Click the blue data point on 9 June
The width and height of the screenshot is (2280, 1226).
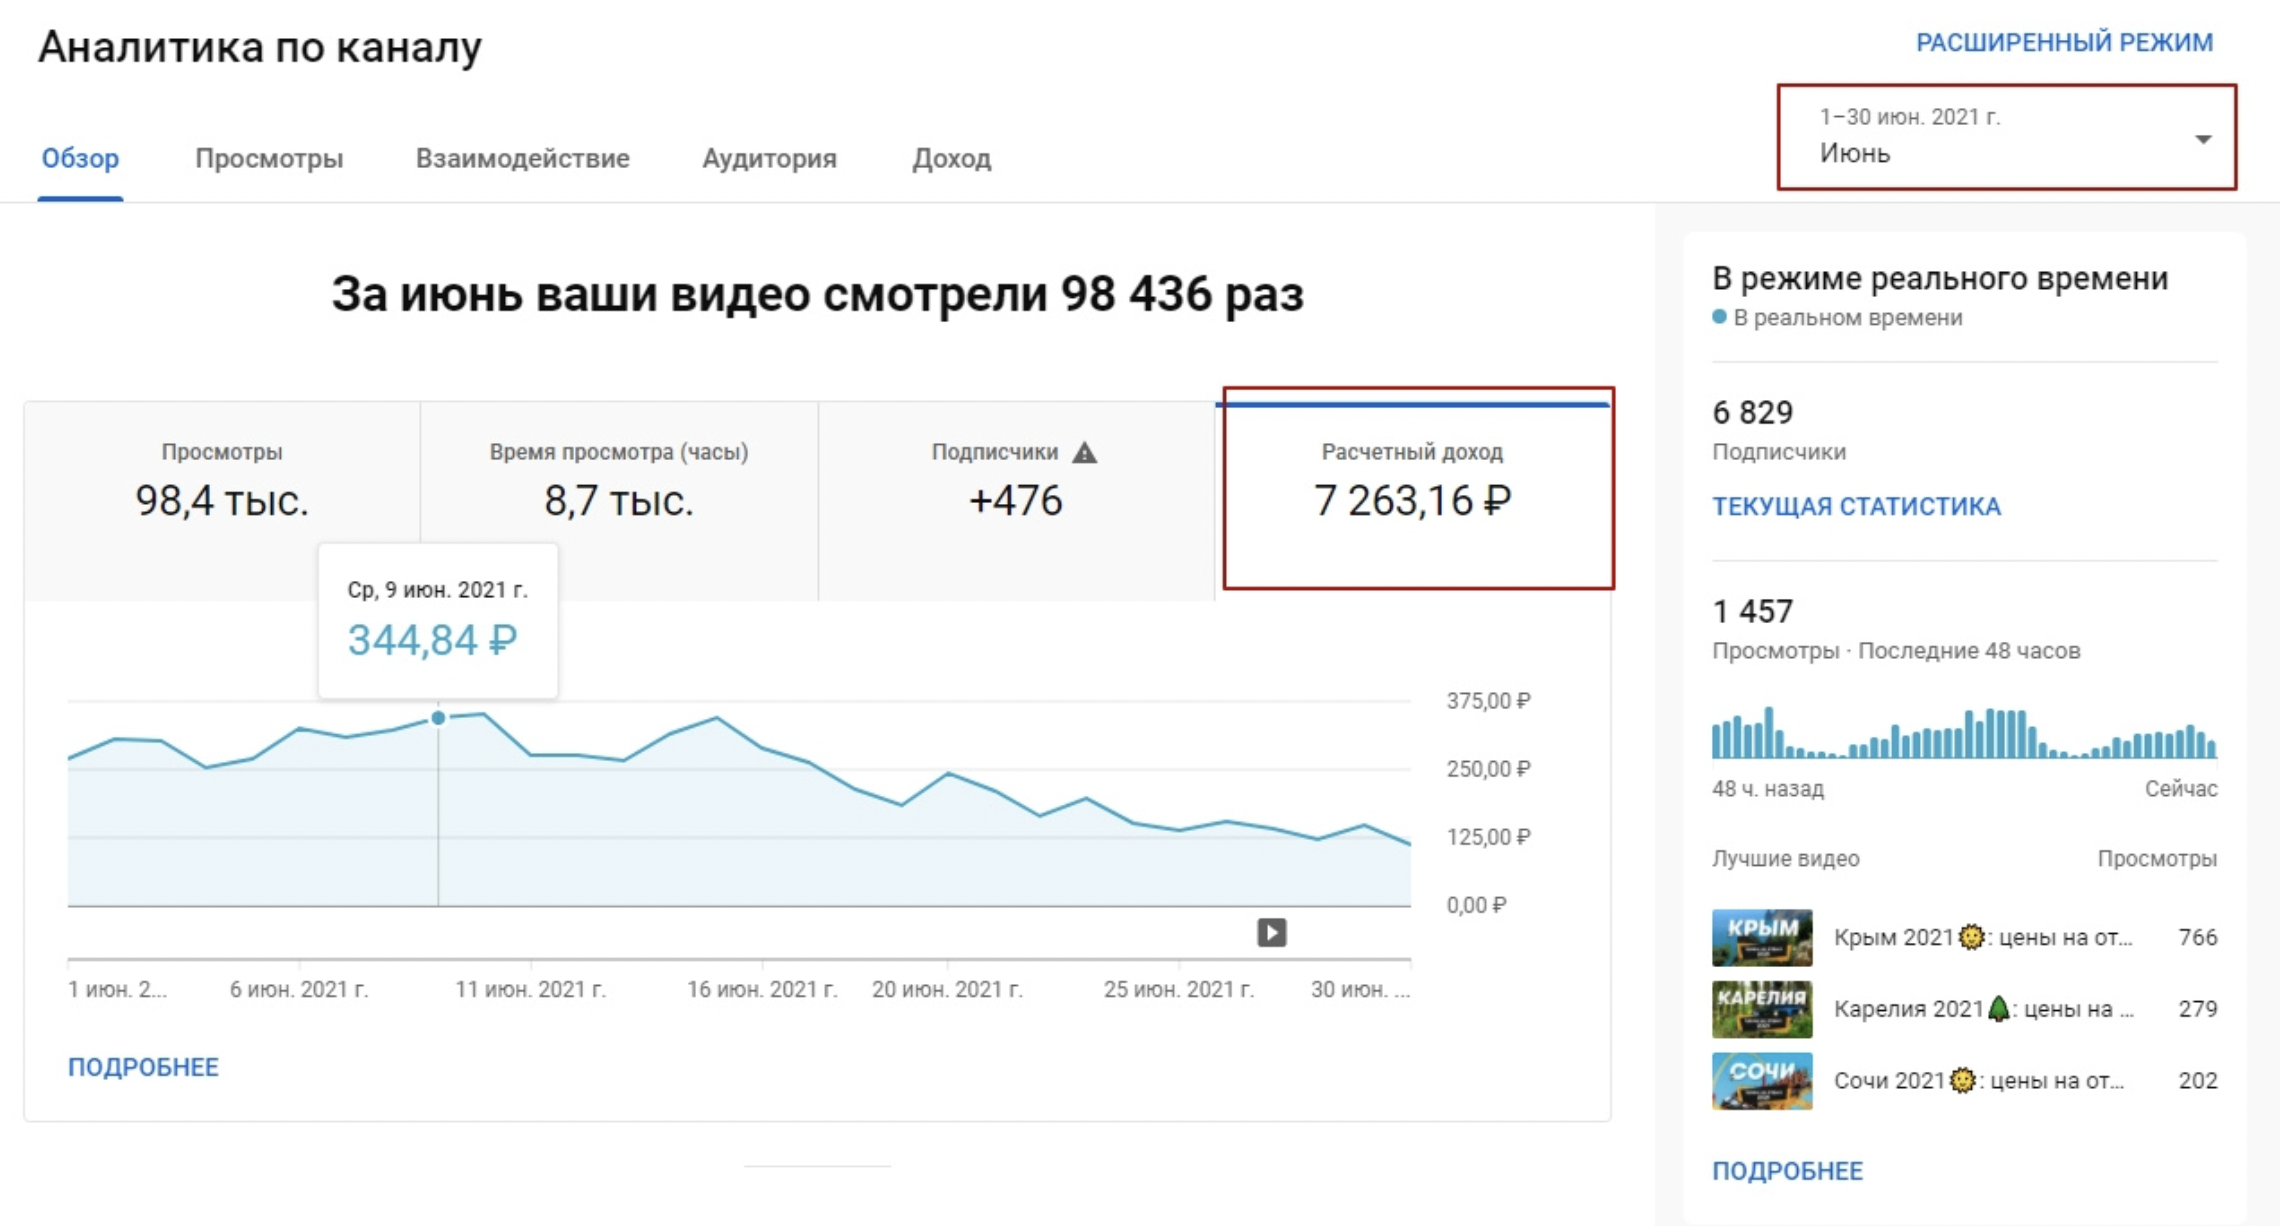[438, 718]
